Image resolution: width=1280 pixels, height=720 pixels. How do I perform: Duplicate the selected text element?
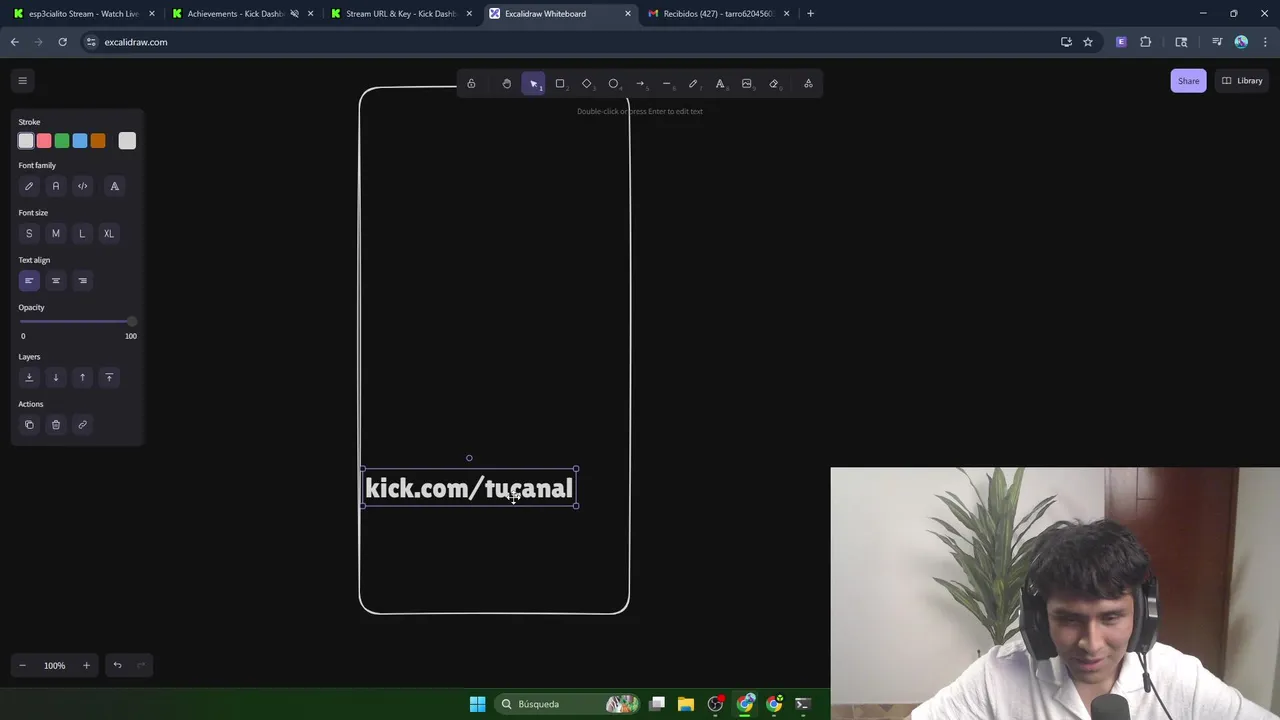coord(29,425)
